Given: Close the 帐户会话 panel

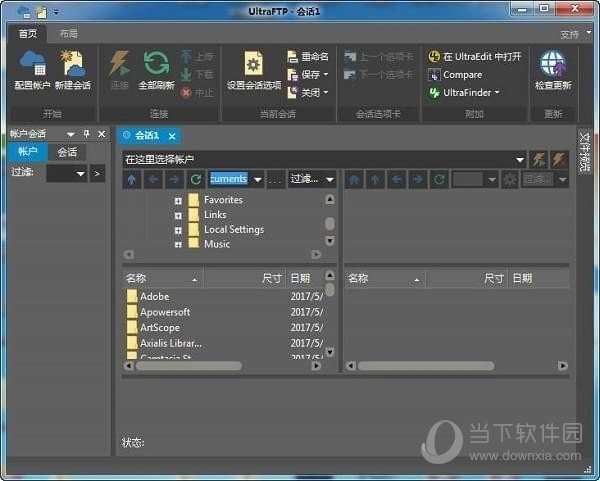Looking at the screenshot, I should coord(101,134).
